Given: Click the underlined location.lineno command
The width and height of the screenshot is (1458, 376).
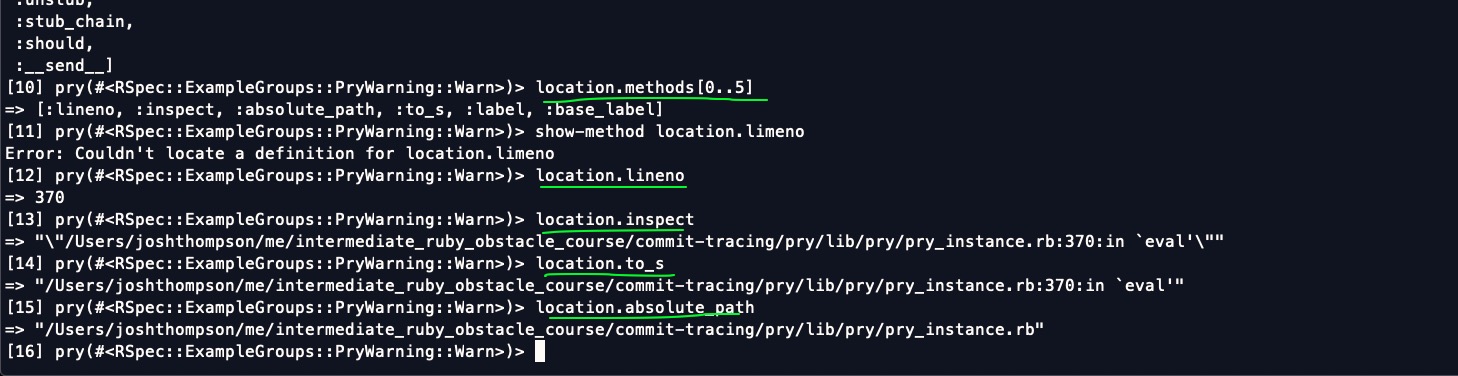Looking at the screenshot, I should click(610, 175).
